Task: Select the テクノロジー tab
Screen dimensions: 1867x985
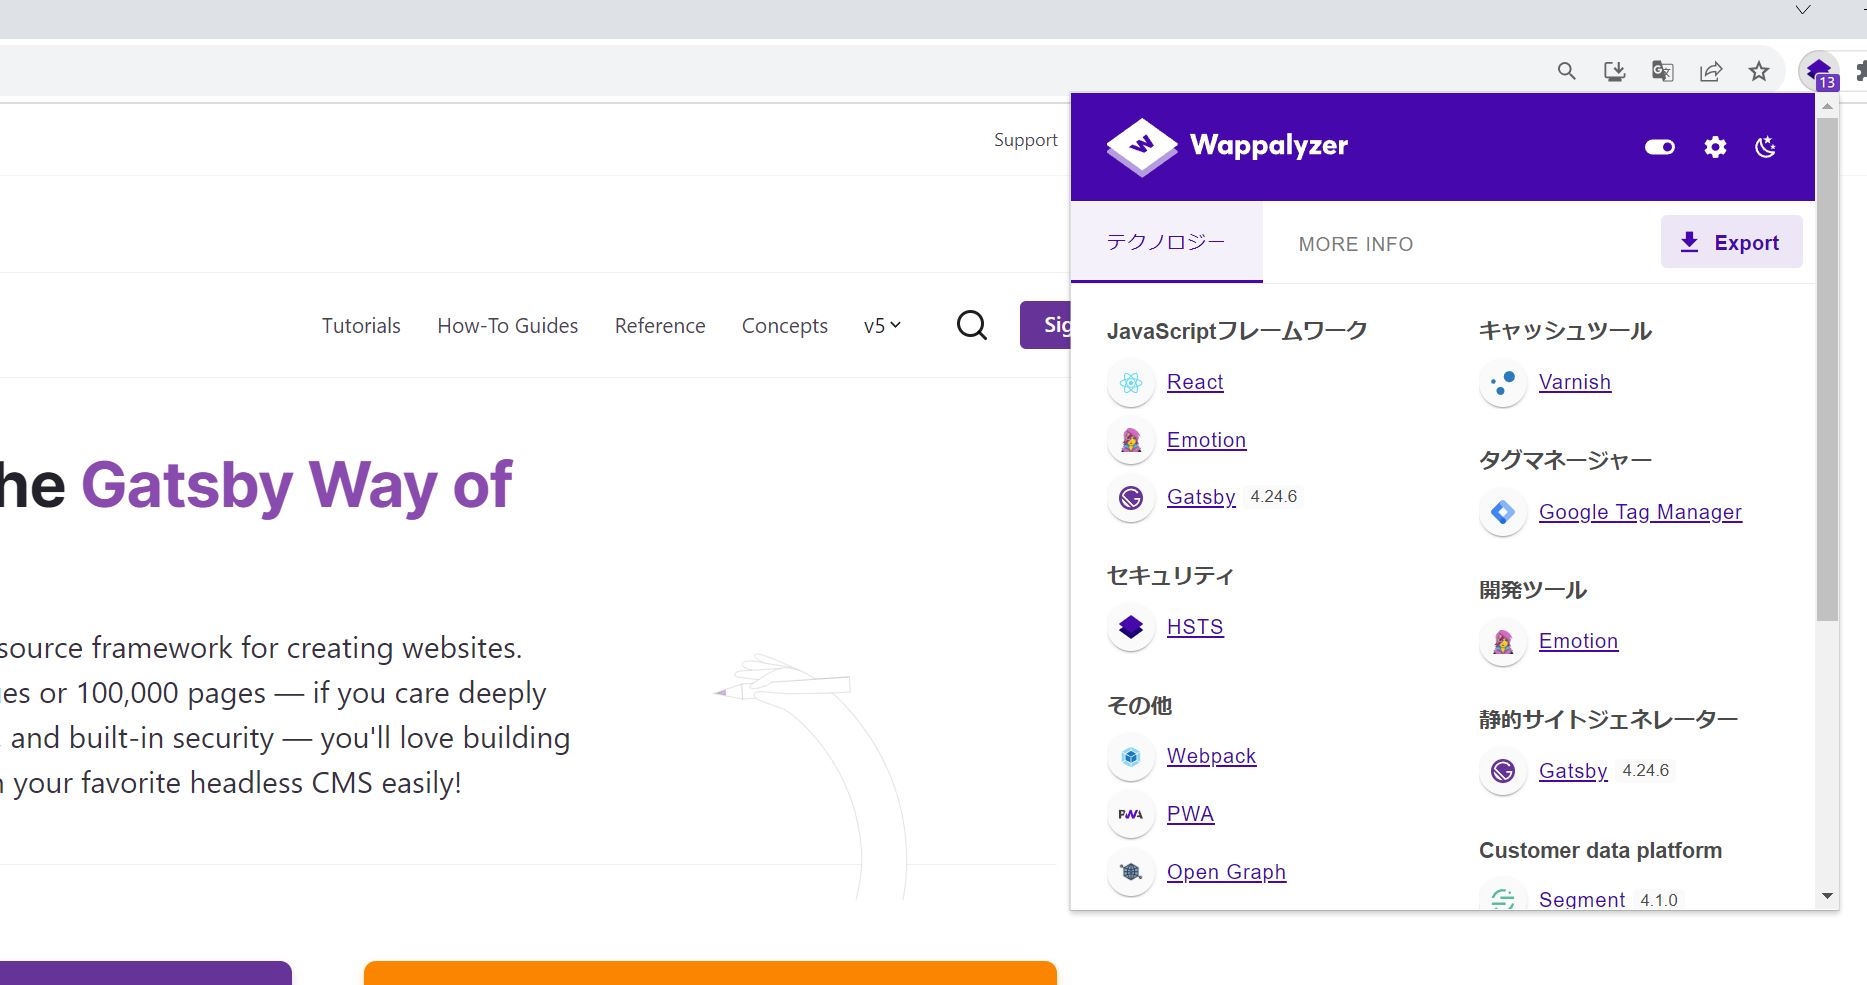Action: (1166, 243)
